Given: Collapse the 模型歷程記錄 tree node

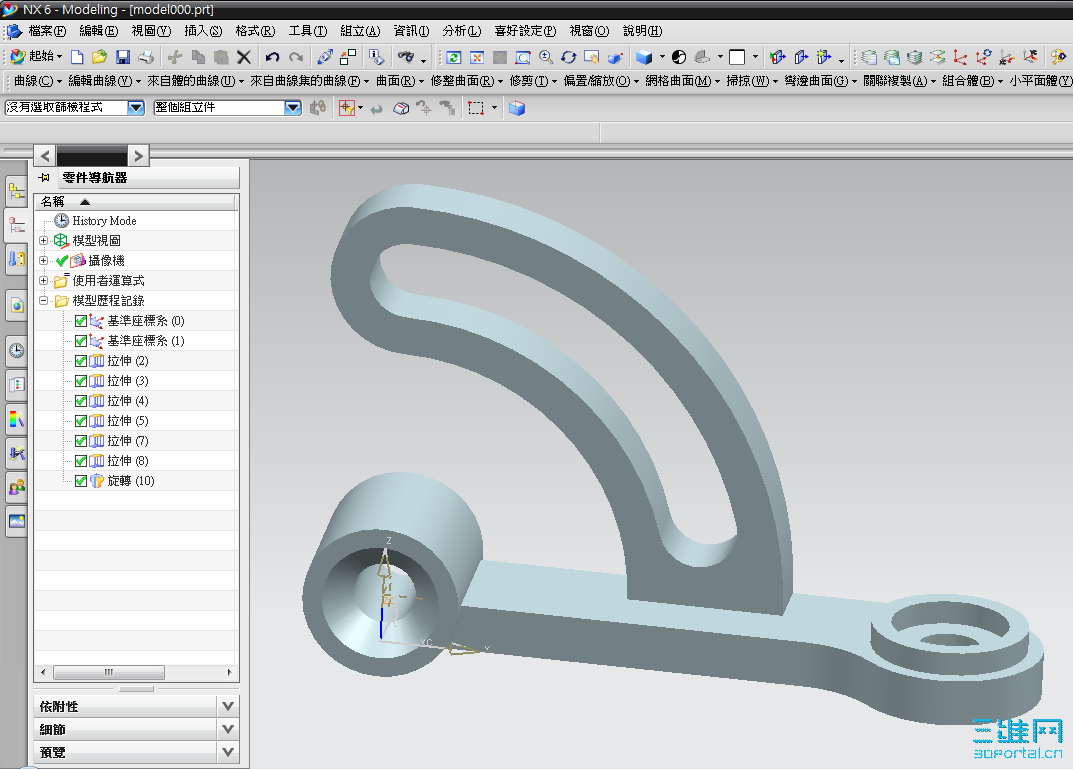Looking at the screenshot, I should 43,300.
